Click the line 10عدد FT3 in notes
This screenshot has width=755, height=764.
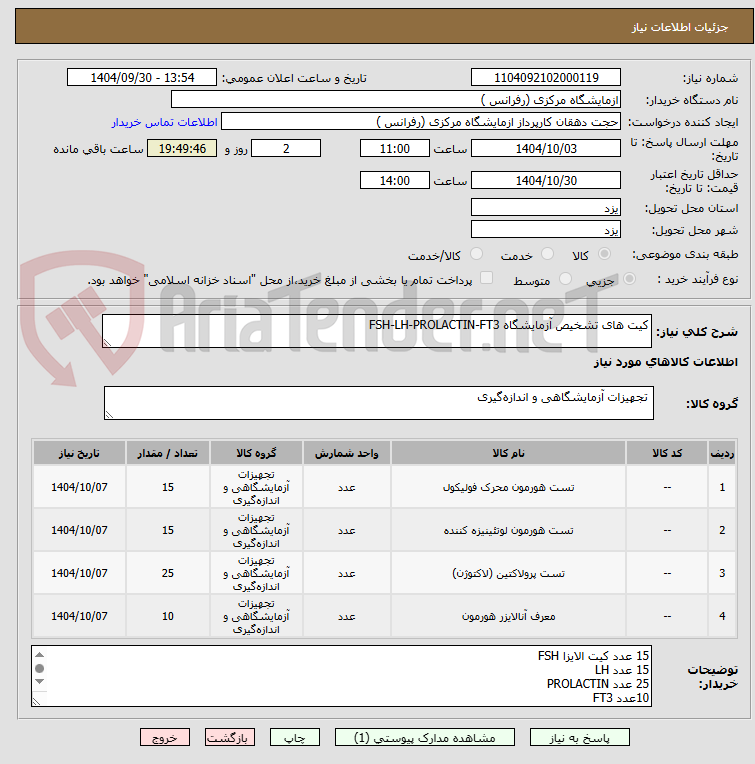[x=621, y=698]
